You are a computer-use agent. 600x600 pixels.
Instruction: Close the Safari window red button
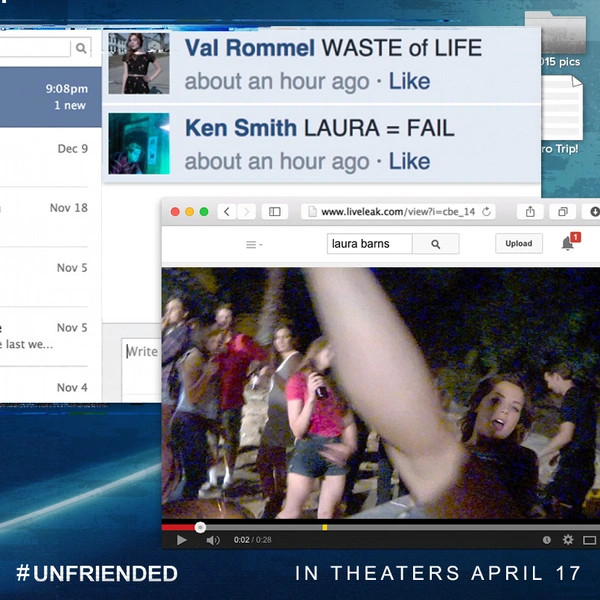click(175, 212)
